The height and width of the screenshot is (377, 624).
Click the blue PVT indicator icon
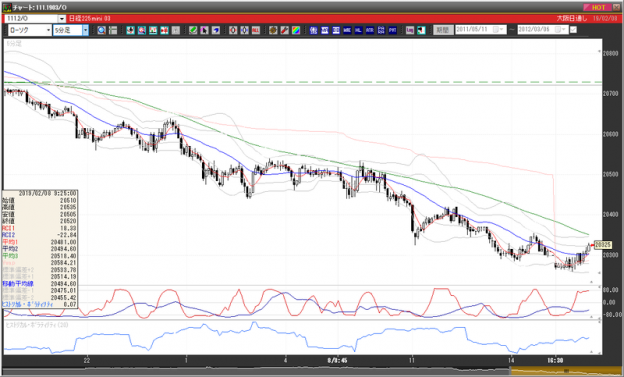(x=392, y=30)
